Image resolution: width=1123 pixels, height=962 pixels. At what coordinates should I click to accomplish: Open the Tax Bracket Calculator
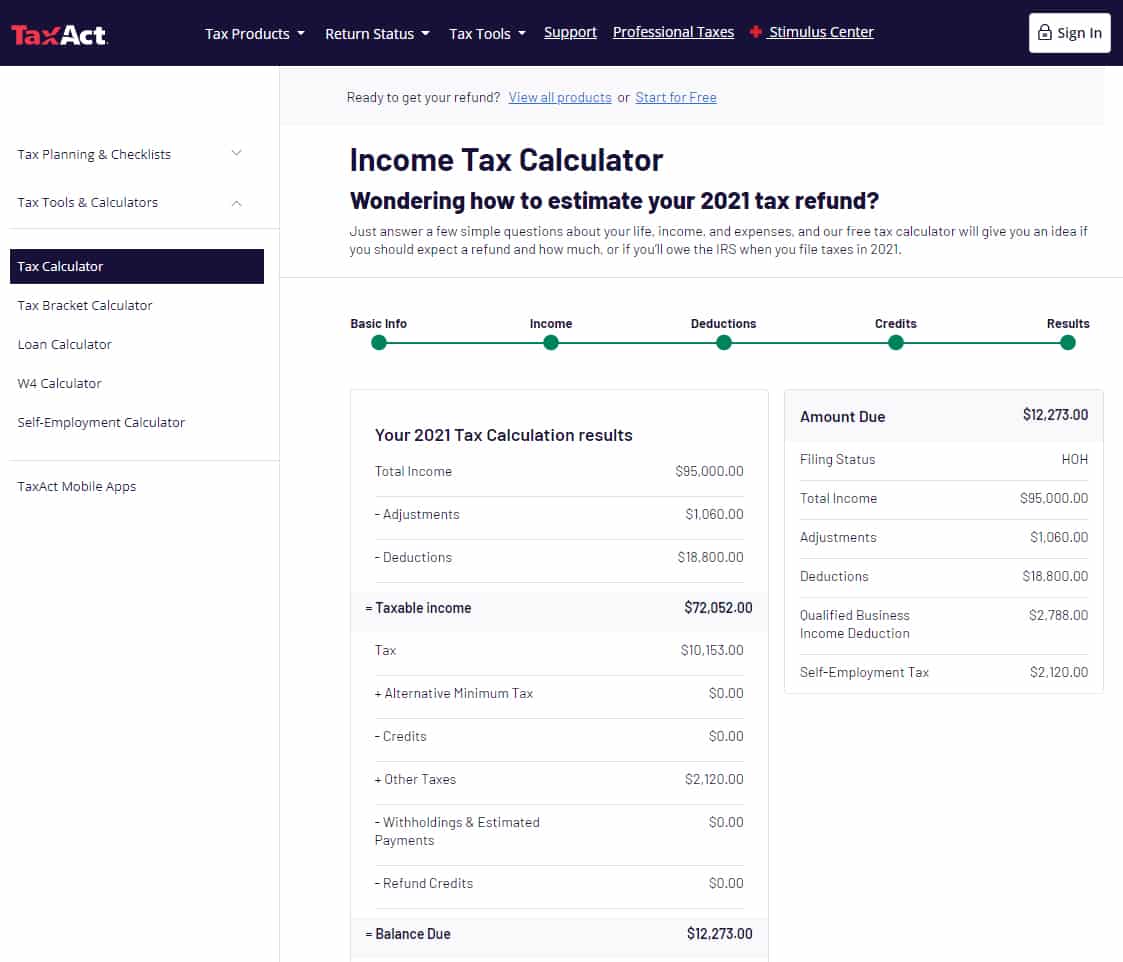click(85, 305)
